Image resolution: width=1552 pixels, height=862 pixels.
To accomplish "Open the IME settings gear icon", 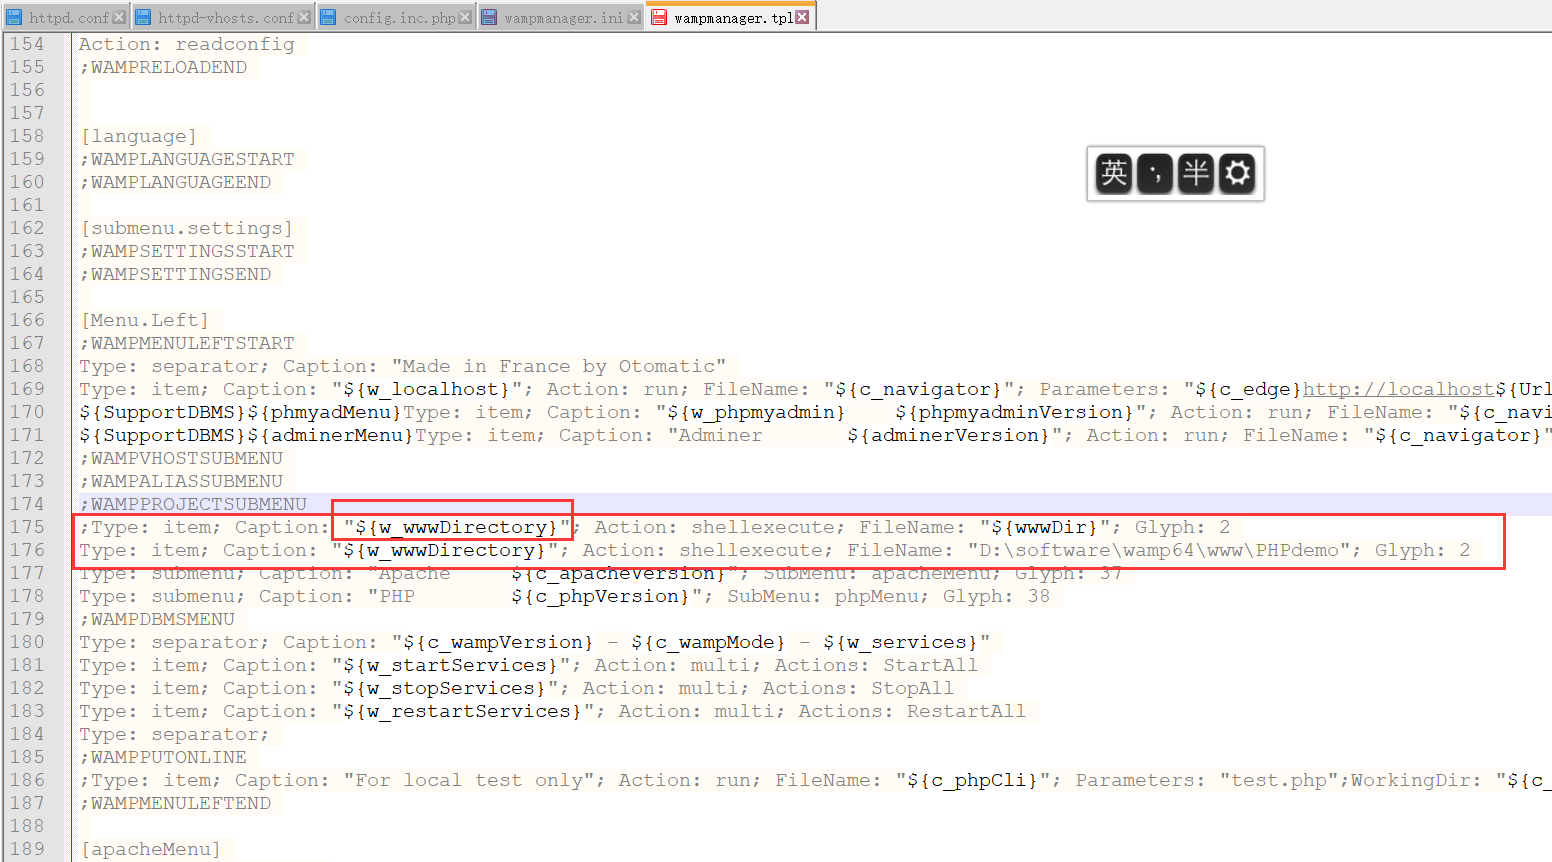I will 1237,173.
